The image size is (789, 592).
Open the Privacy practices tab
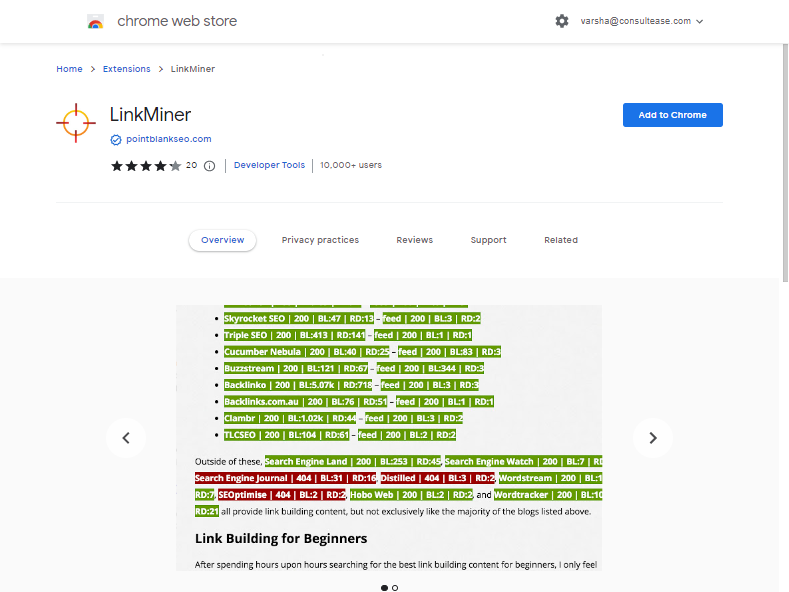(320, 240)
